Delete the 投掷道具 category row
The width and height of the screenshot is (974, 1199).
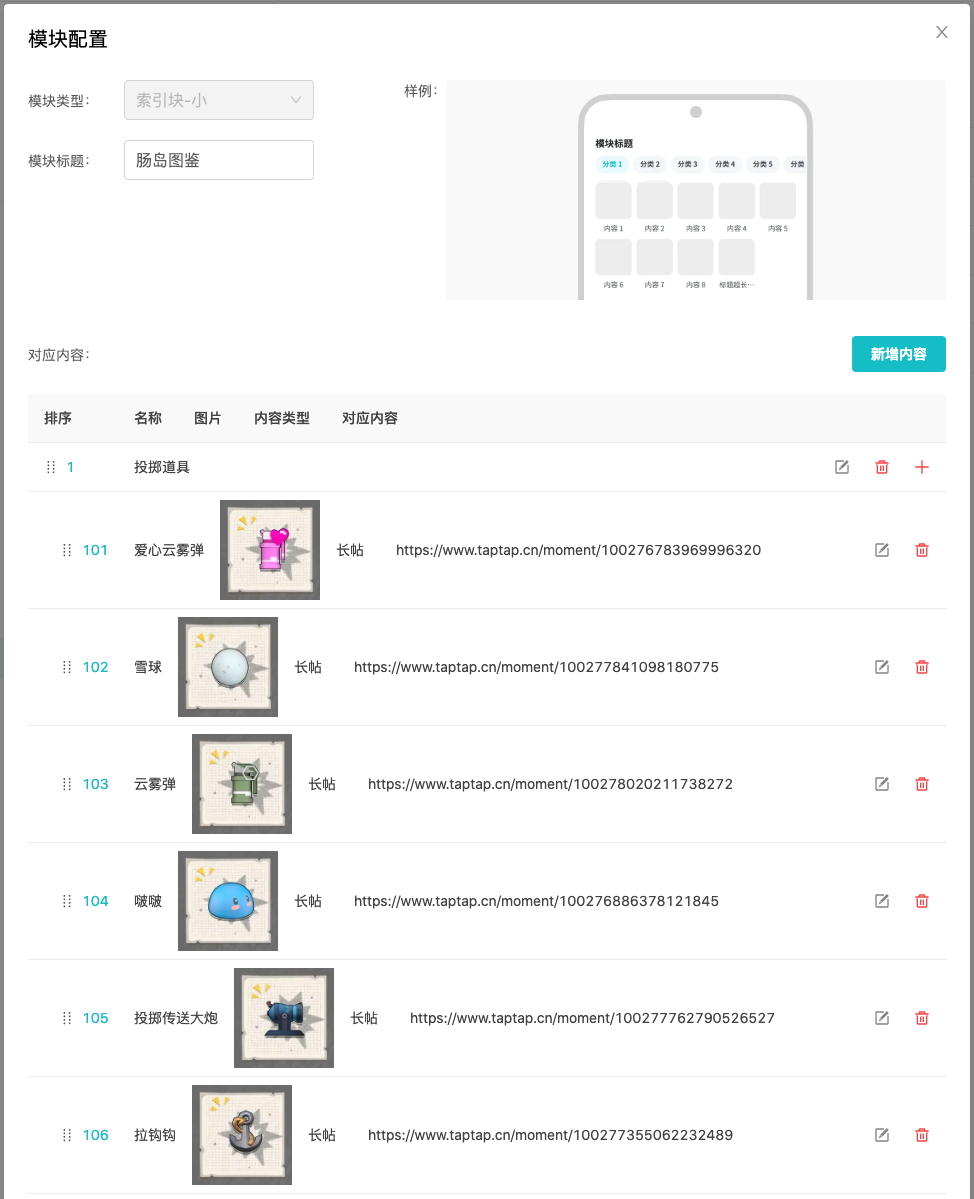click(x=882, y=467)
